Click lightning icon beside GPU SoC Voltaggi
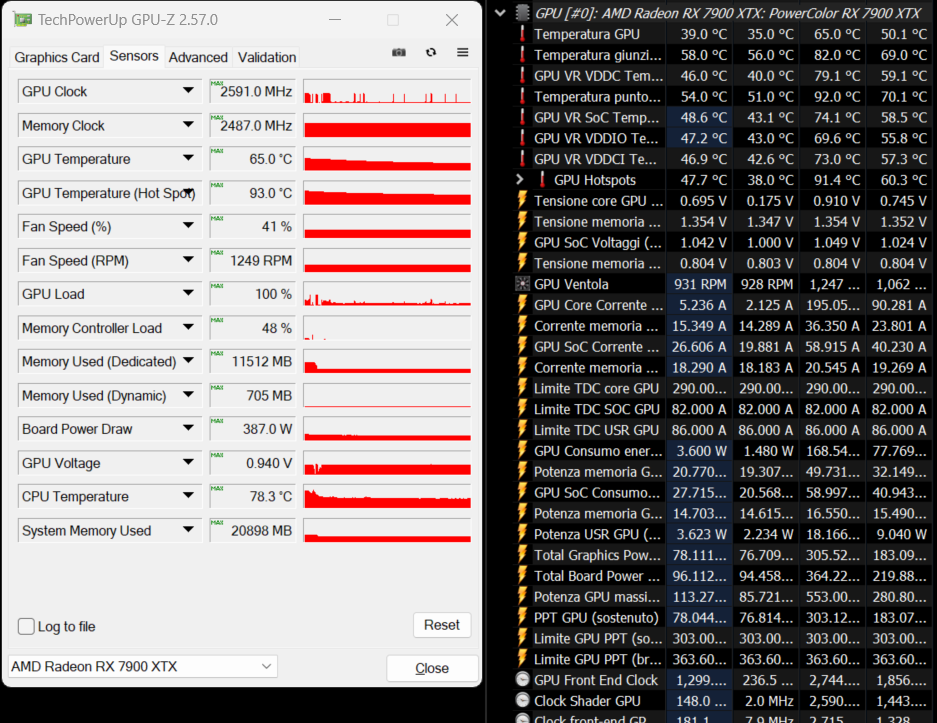 click(522, 243)
